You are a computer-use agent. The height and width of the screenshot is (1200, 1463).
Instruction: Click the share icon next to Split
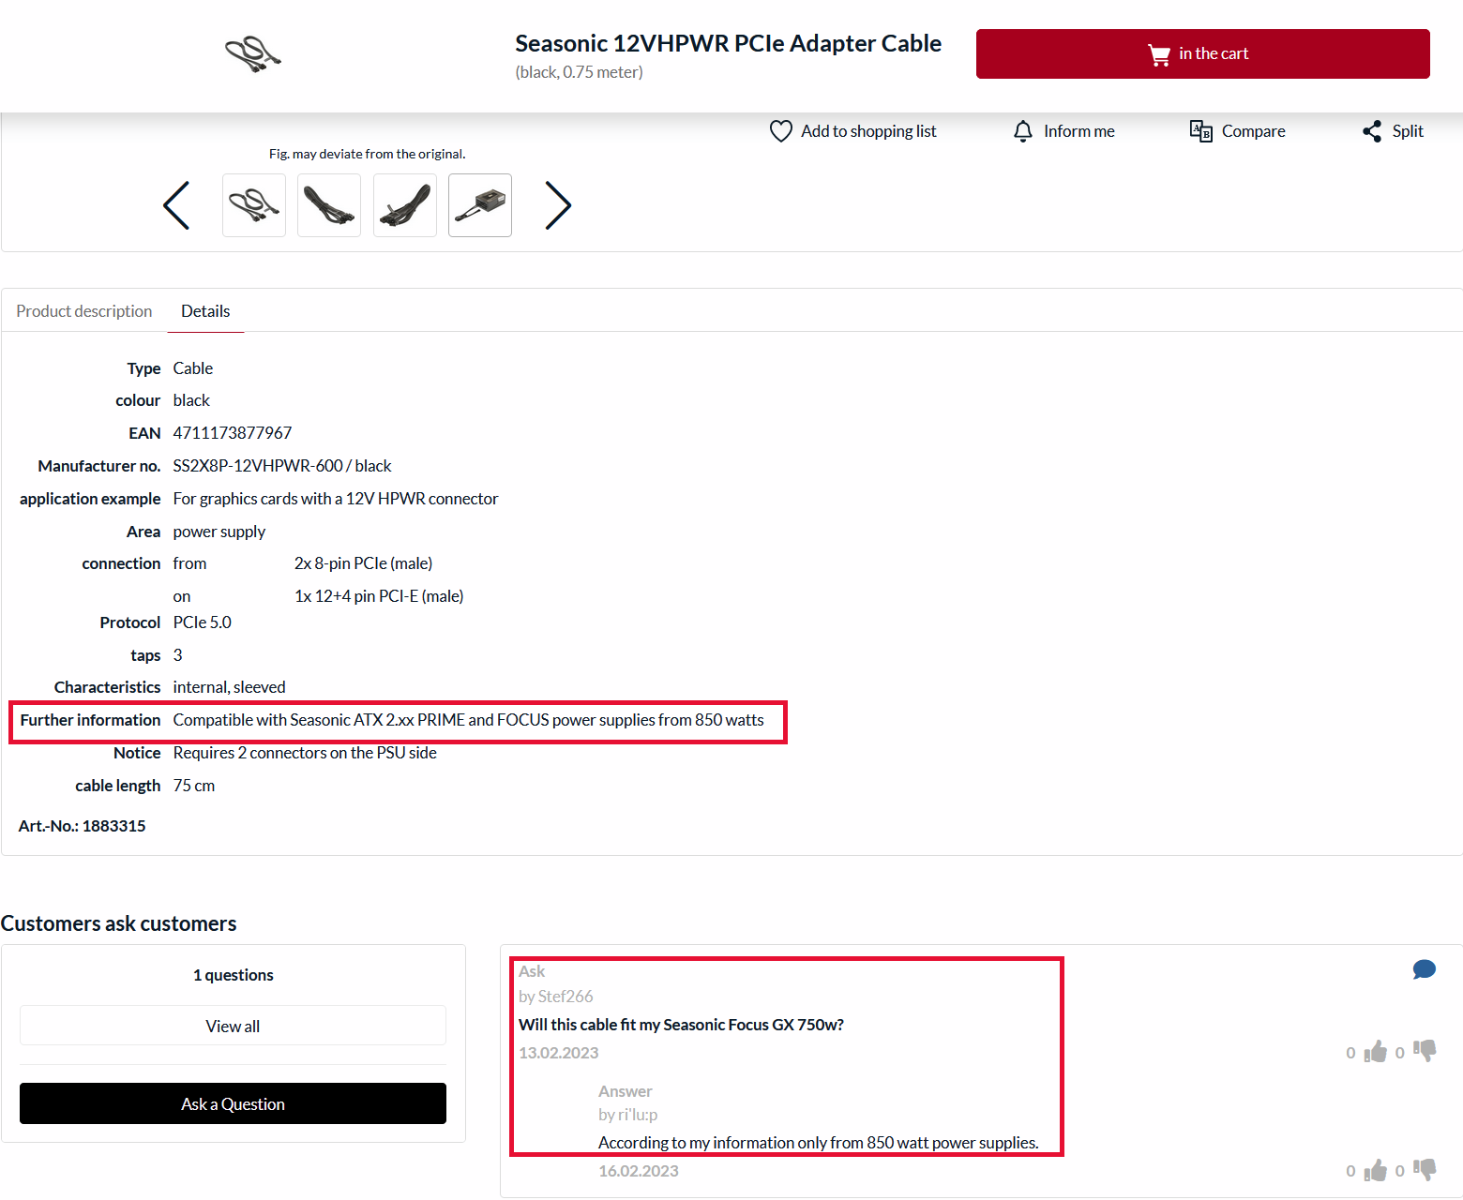pos(1372,131)
